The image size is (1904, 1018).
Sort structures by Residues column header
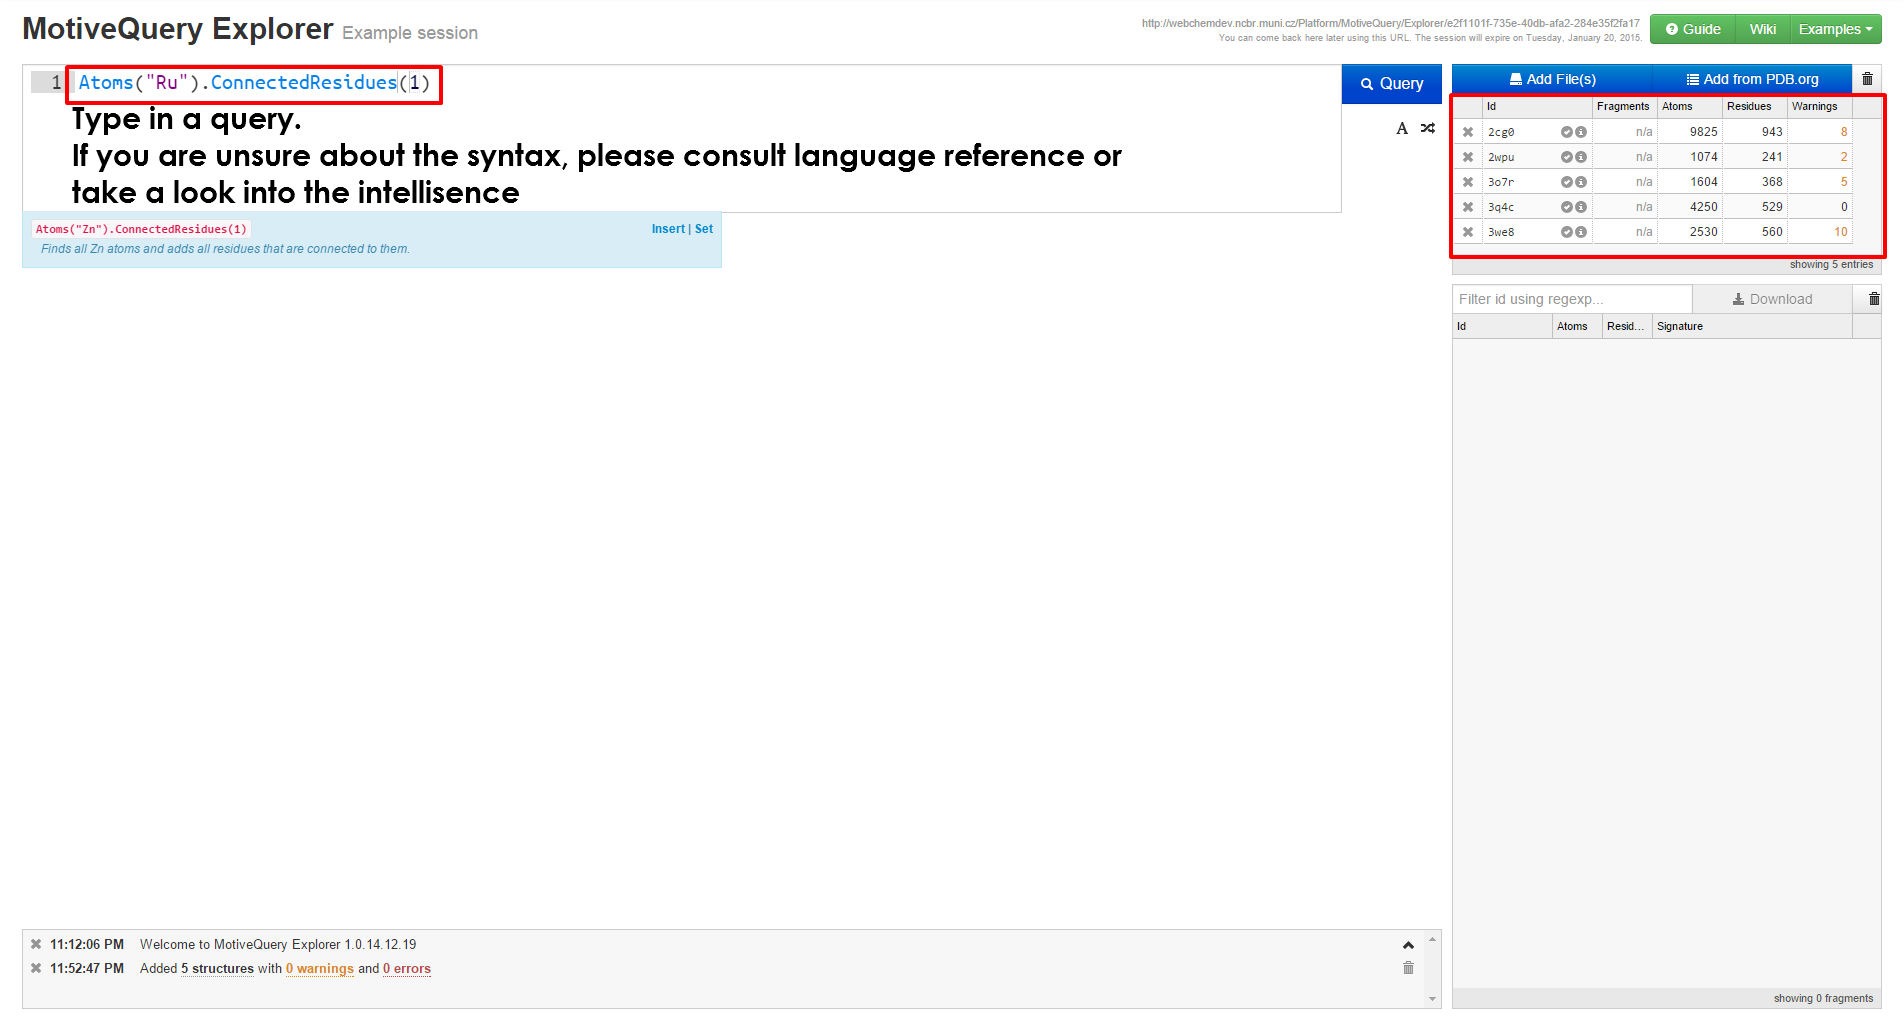[x=1754, y=106]
